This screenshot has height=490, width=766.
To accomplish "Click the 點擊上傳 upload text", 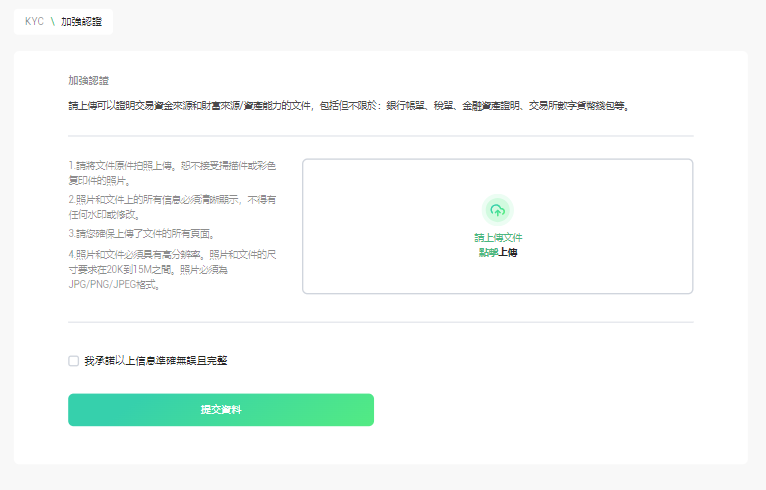I will pos(498,252).
